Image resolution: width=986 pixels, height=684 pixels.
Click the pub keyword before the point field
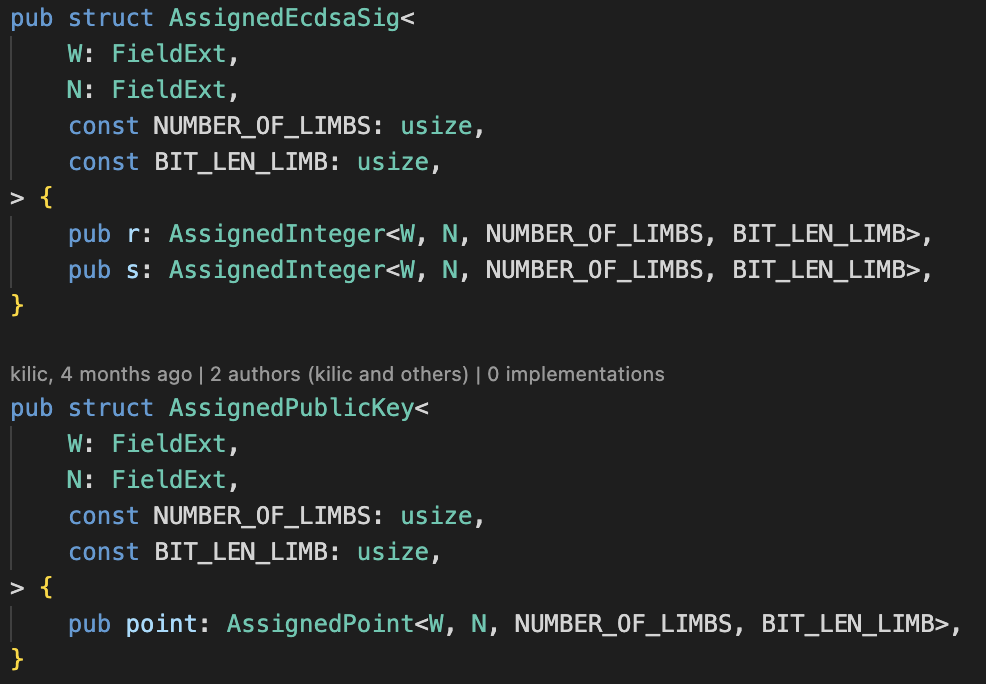tap(89, 624)
